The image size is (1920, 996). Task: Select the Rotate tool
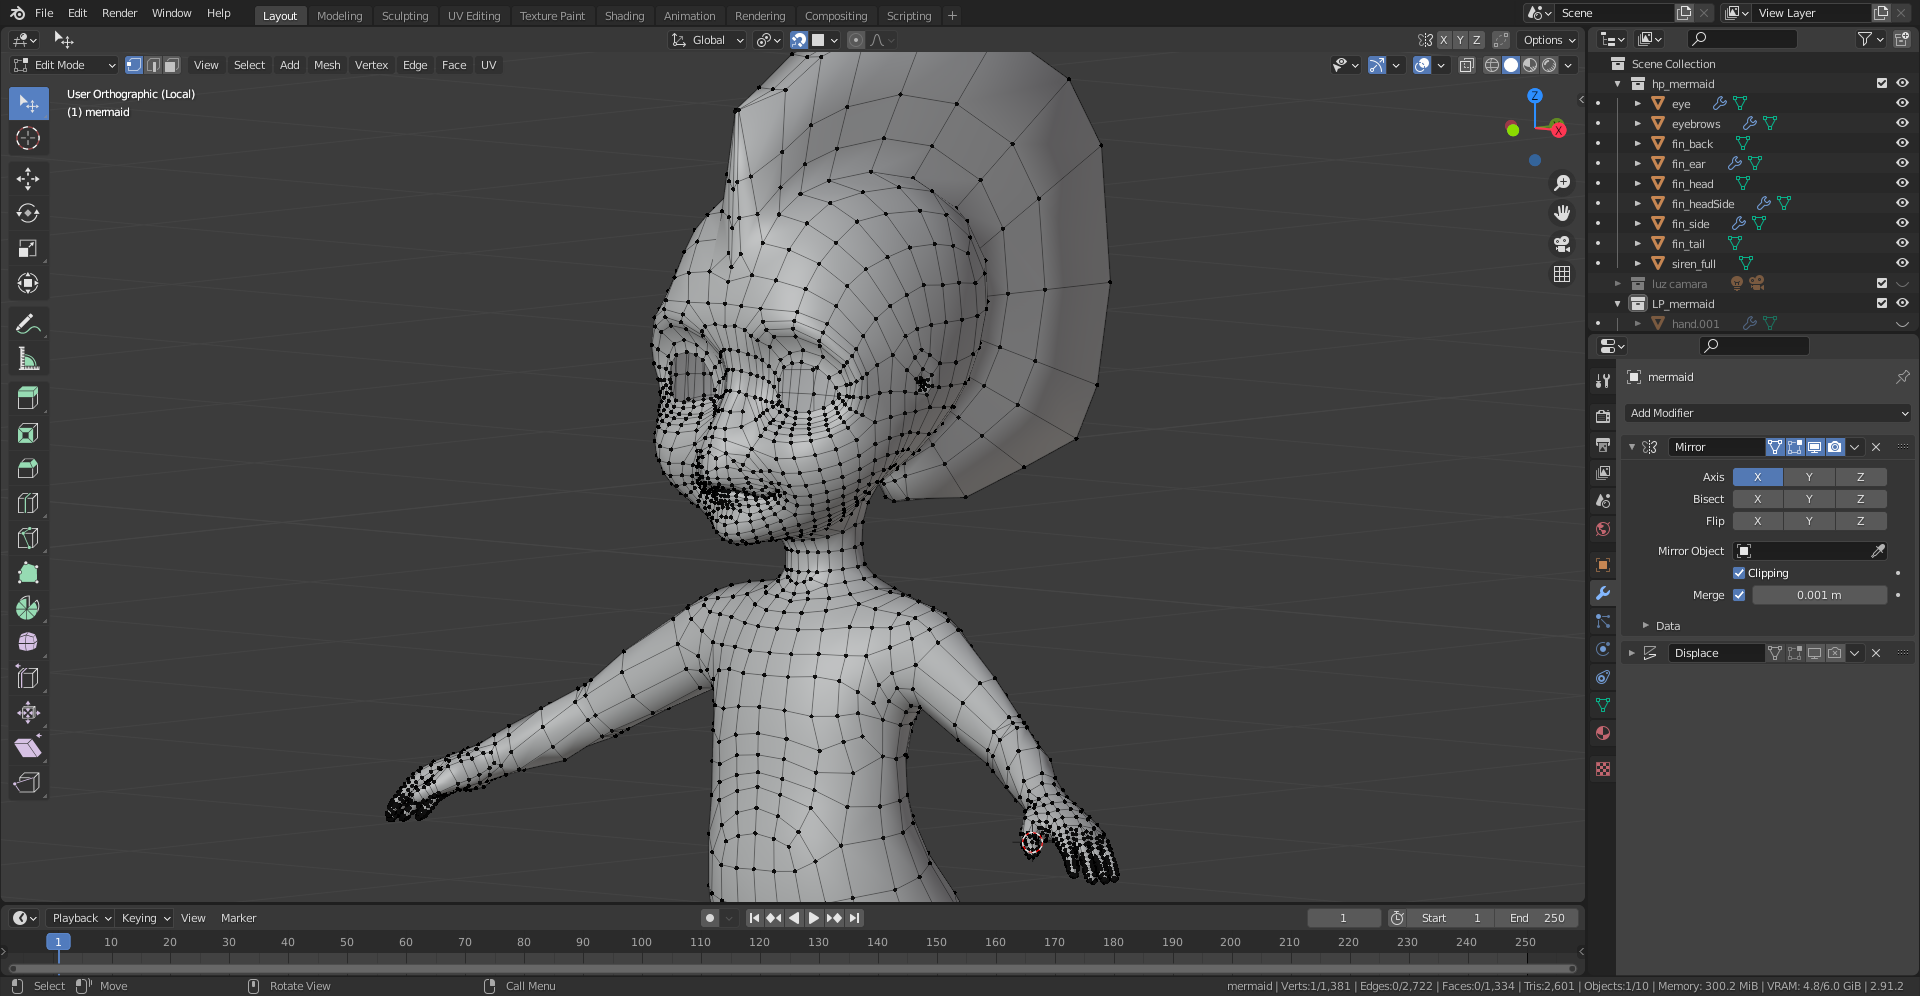tap(28, 214)
